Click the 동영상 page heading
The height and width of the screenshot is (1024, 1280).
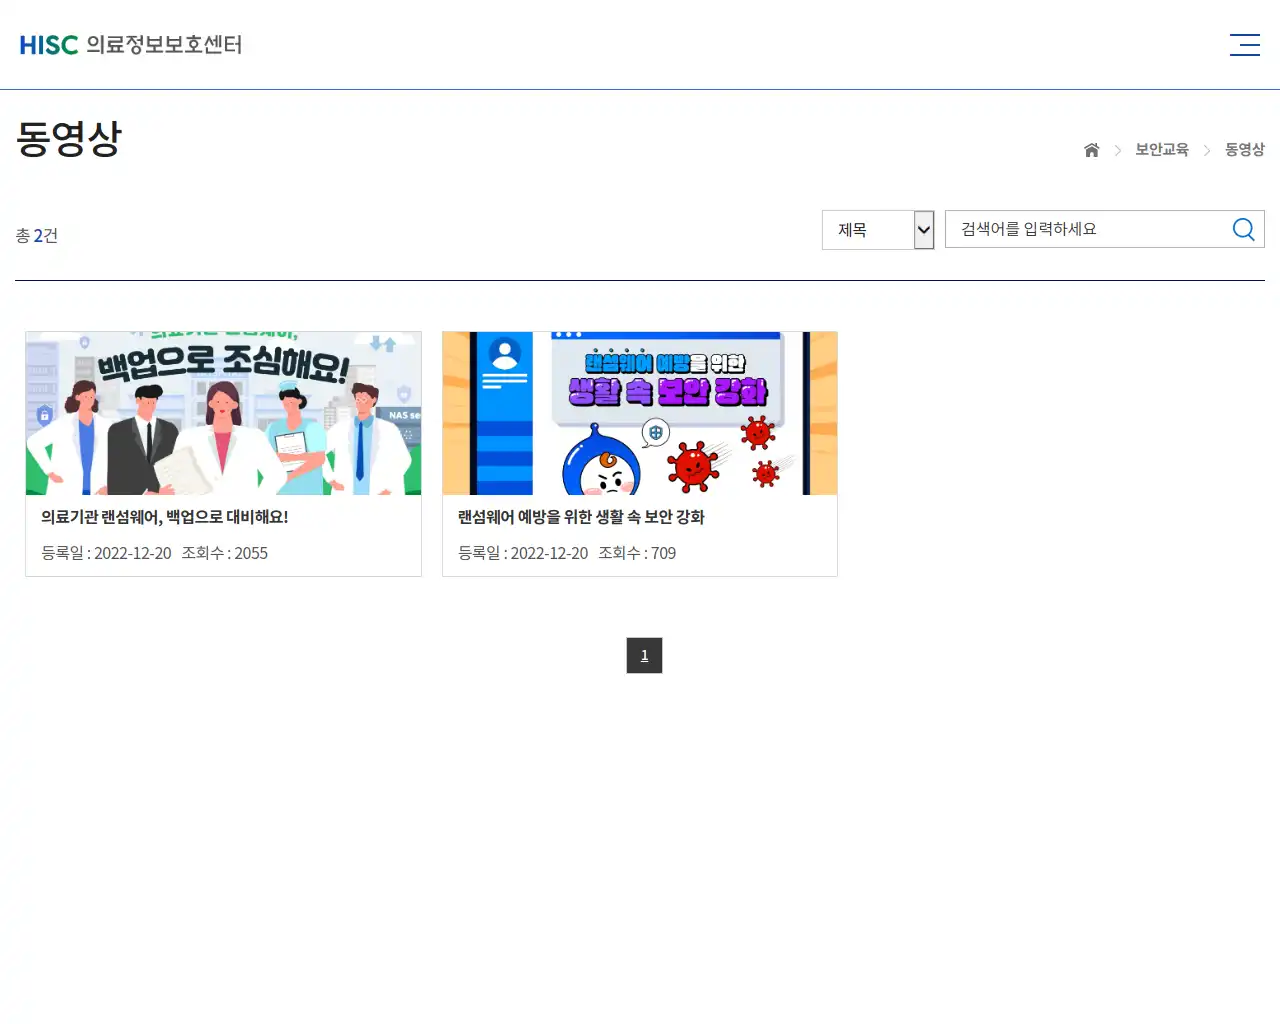[66, 139]
